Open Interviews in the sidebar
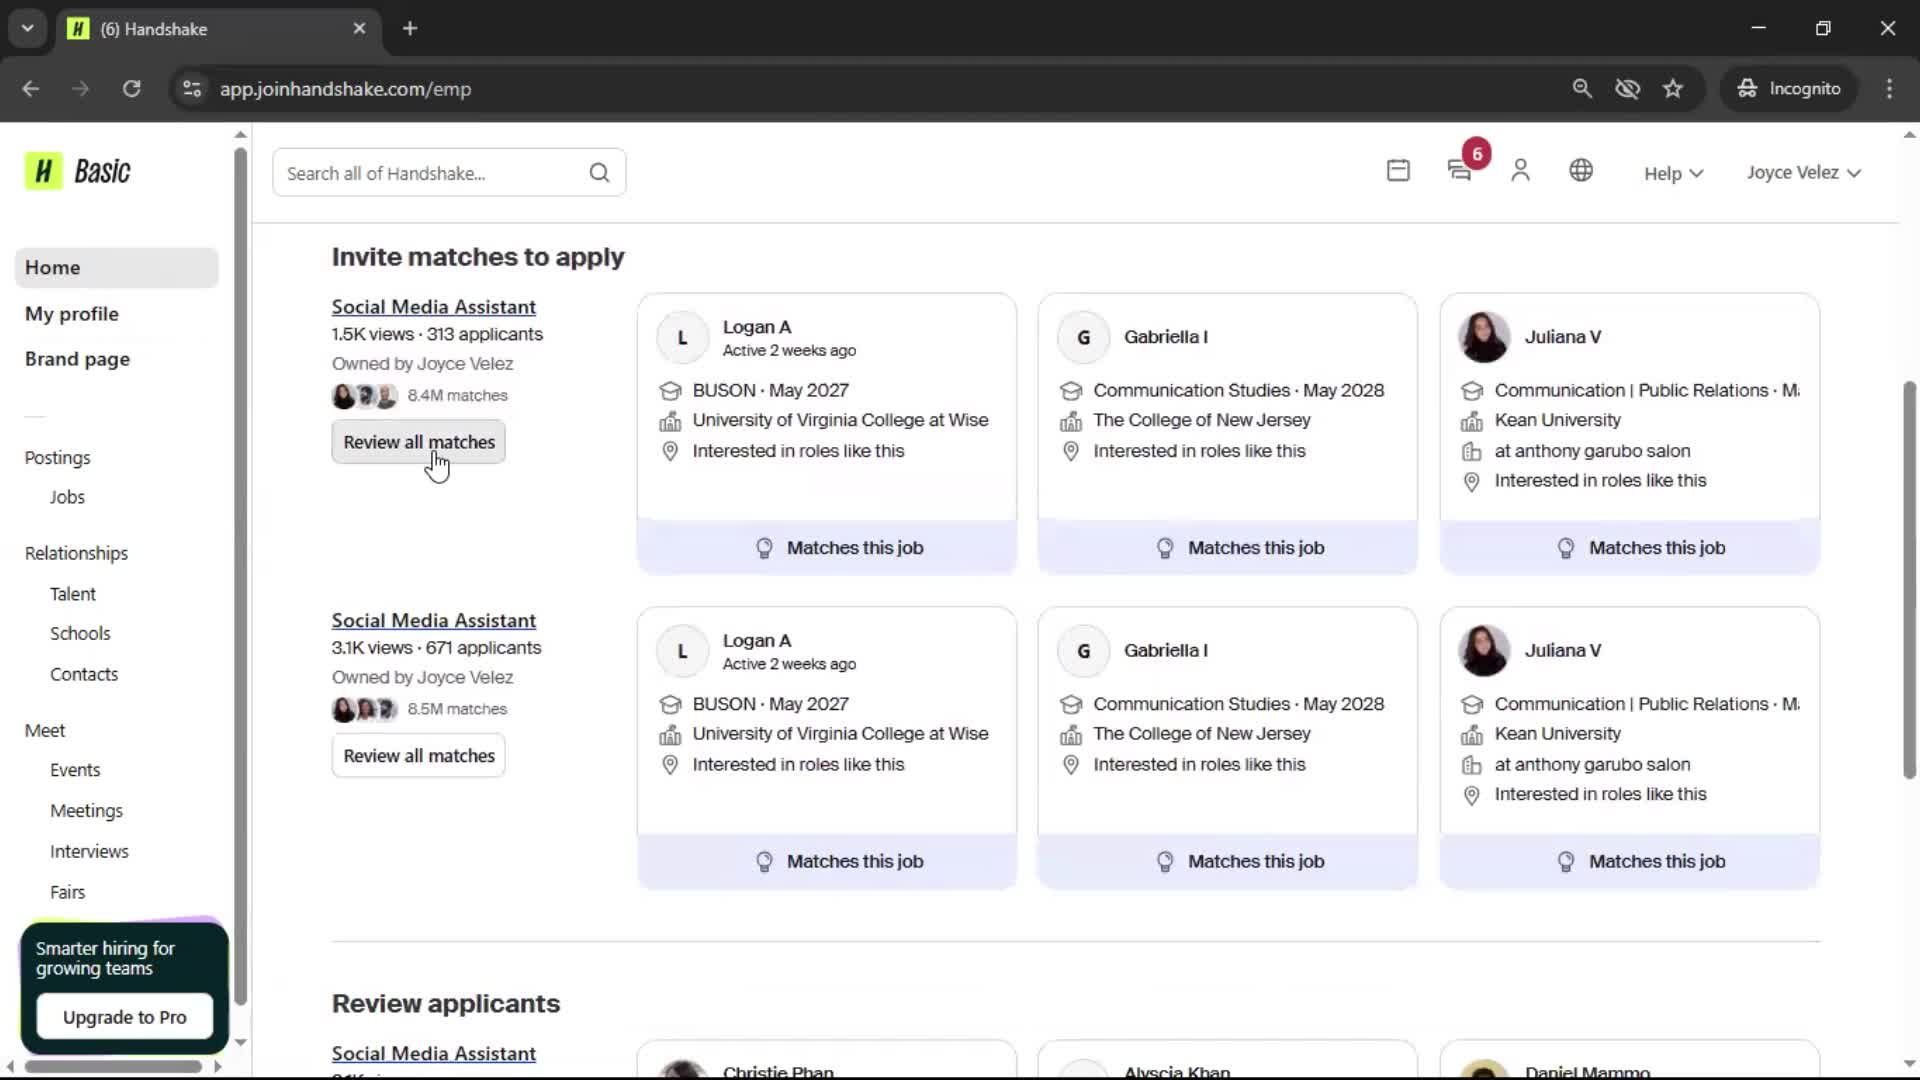The width and height of the screenshot is (1920, 1080). 89,852
